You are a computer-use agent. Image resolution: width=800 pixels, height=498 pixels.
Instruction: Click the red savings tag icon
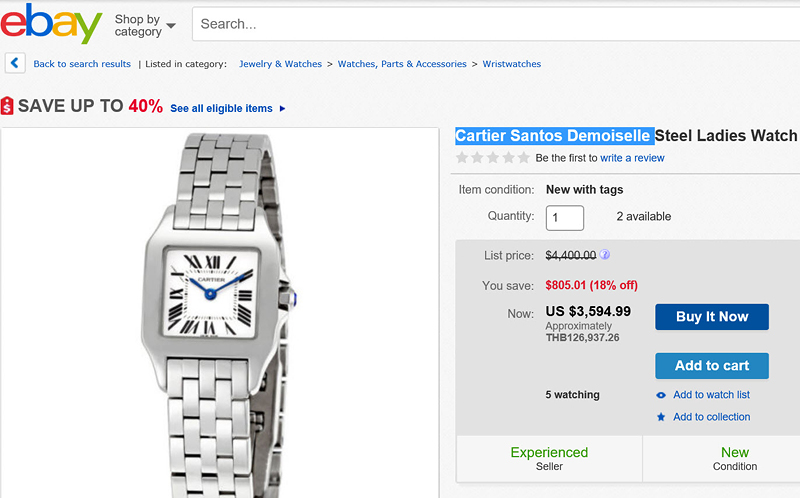pyautogui.click(x=7, y=106)
